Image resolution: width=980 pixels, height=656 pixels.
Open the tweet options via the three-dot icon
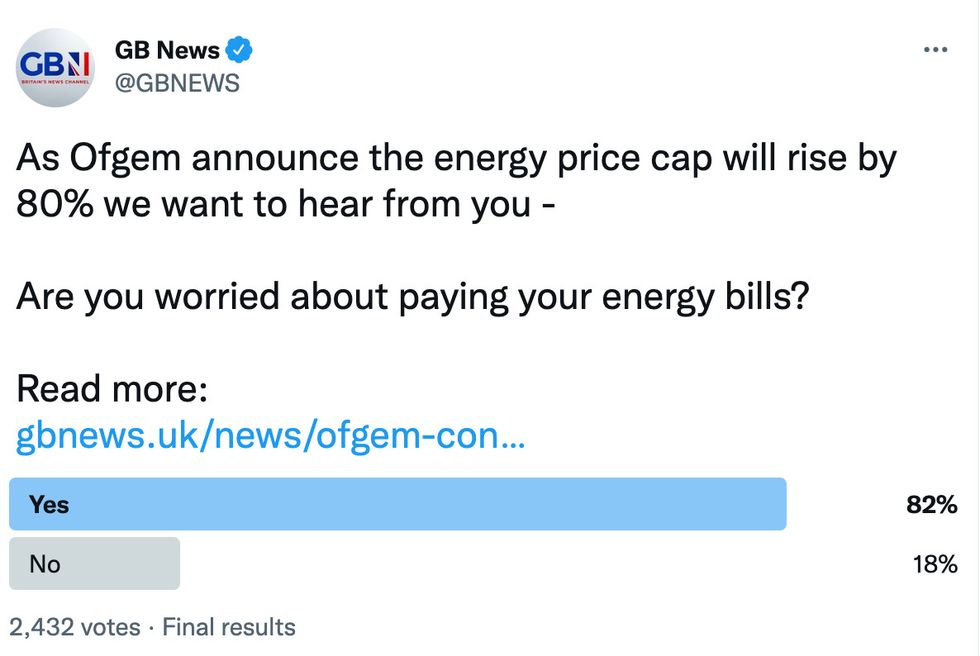point(936,48)
